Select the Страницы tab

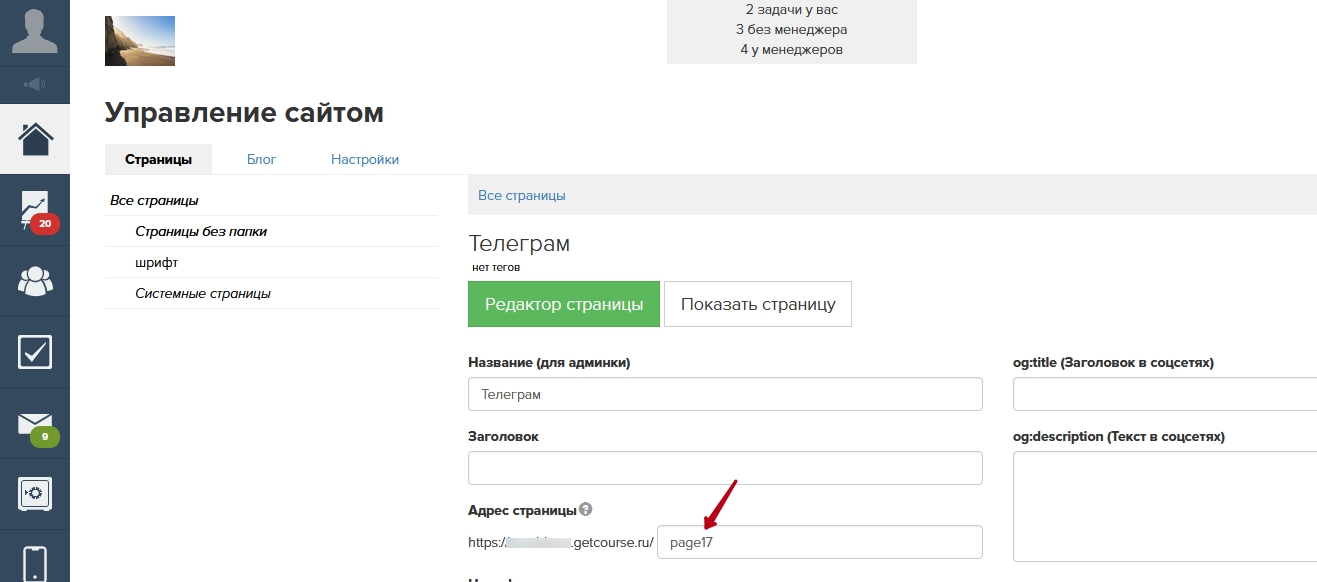tap(158, 159)
